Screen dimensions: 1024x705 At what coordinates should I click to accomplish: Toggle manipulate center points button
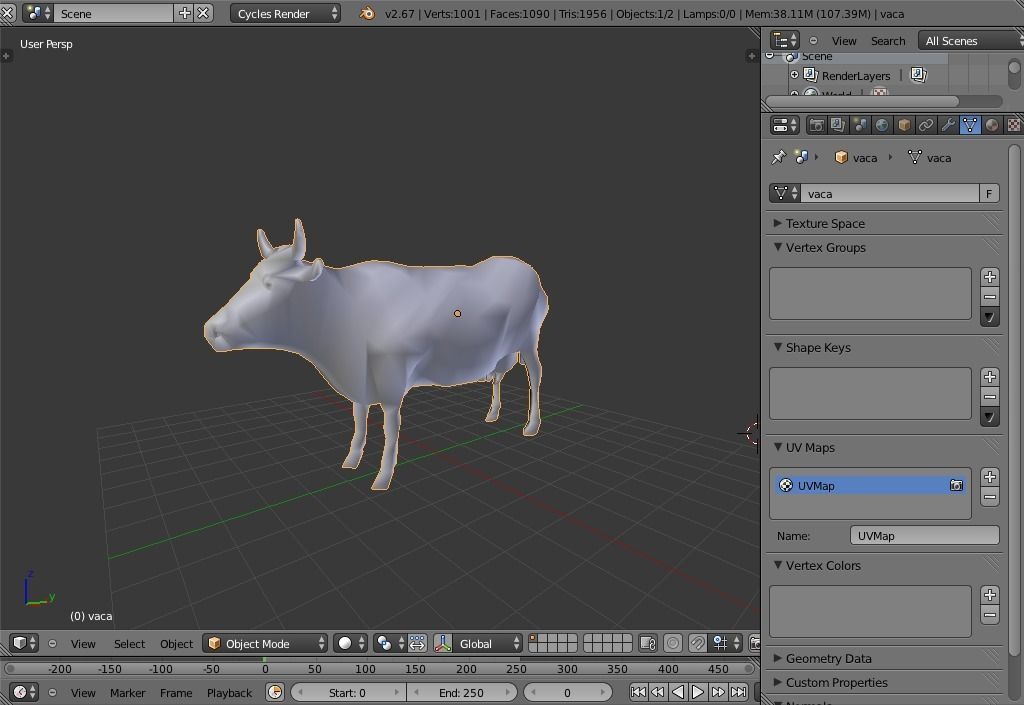pyautogui.click(x=417, y=644)
